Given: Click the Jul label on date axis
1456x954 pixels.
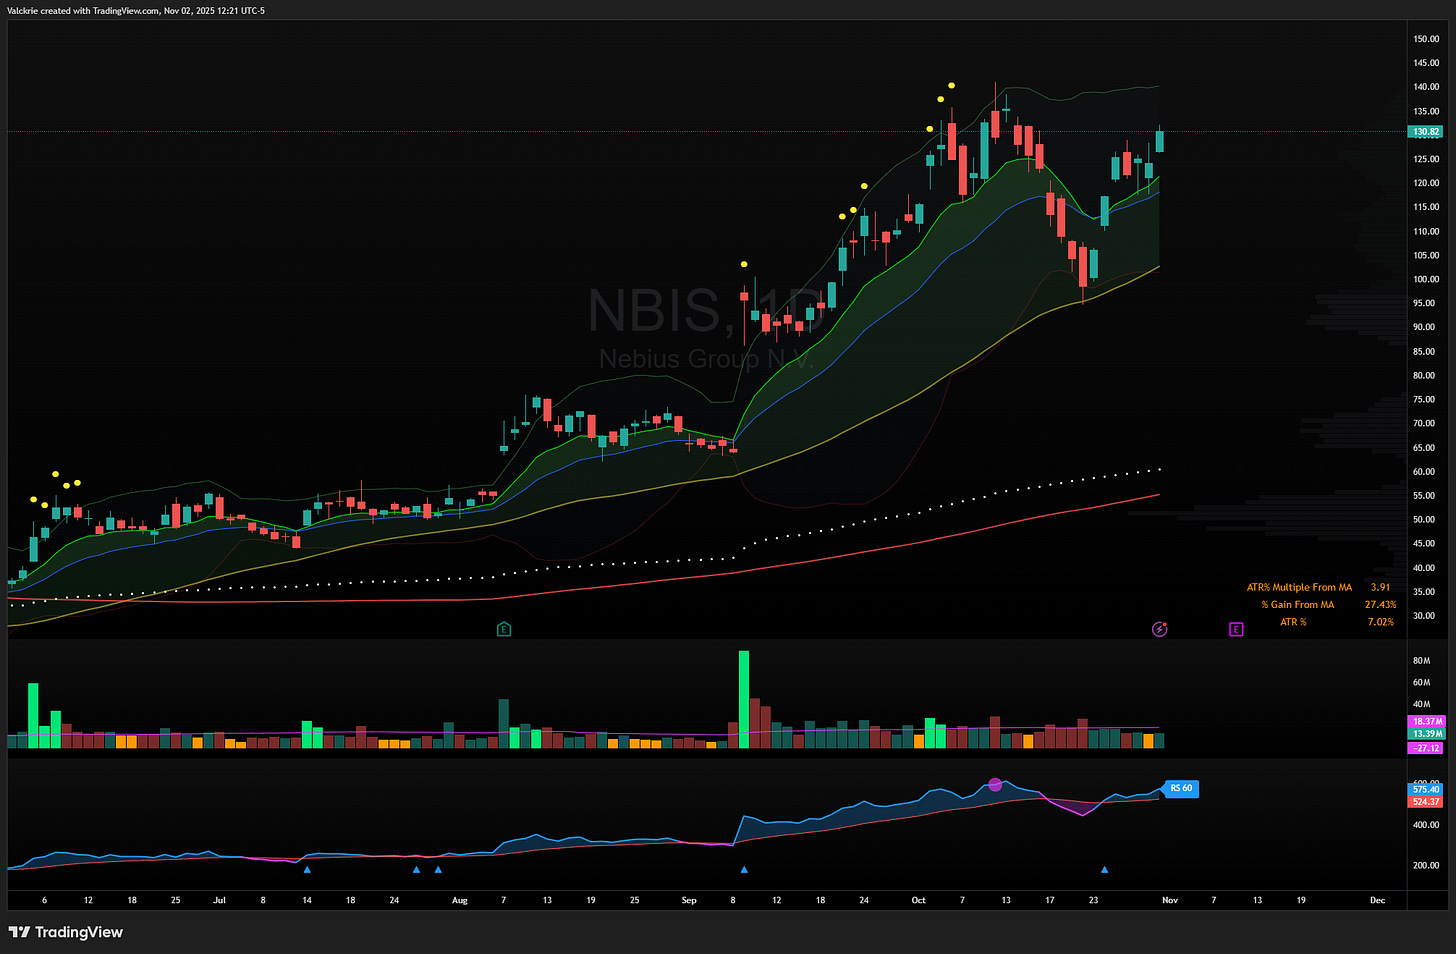Looking at the screenshot, I should [x=220, y=900].
